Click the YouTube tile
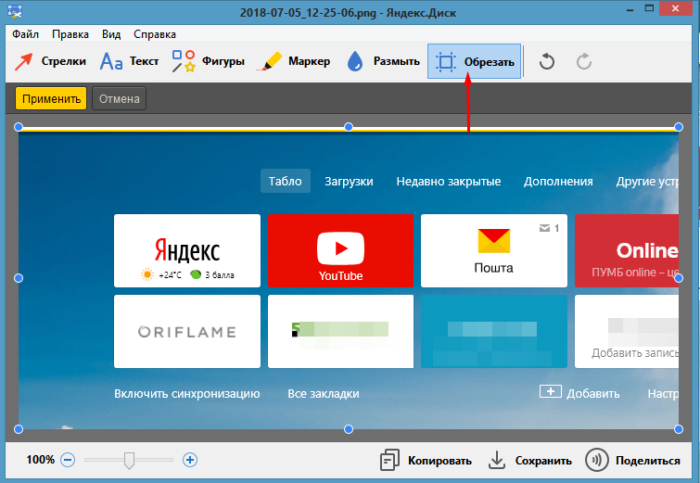Screen dimensions: 700x483 tap(341, 250)
